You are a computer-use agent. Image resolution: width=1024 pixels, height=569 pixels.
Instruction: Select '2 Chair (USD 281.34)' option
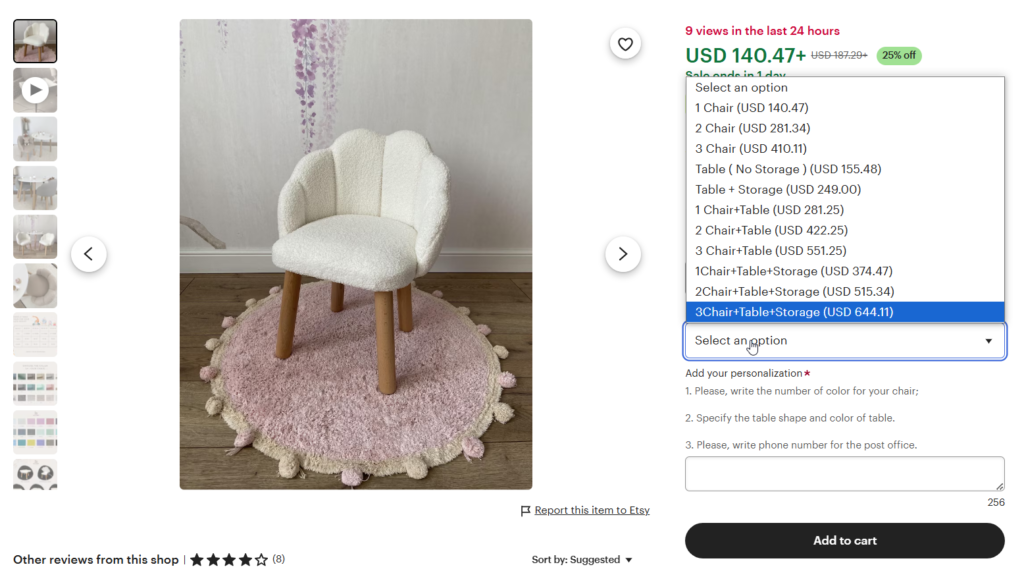tap(753, 128)
